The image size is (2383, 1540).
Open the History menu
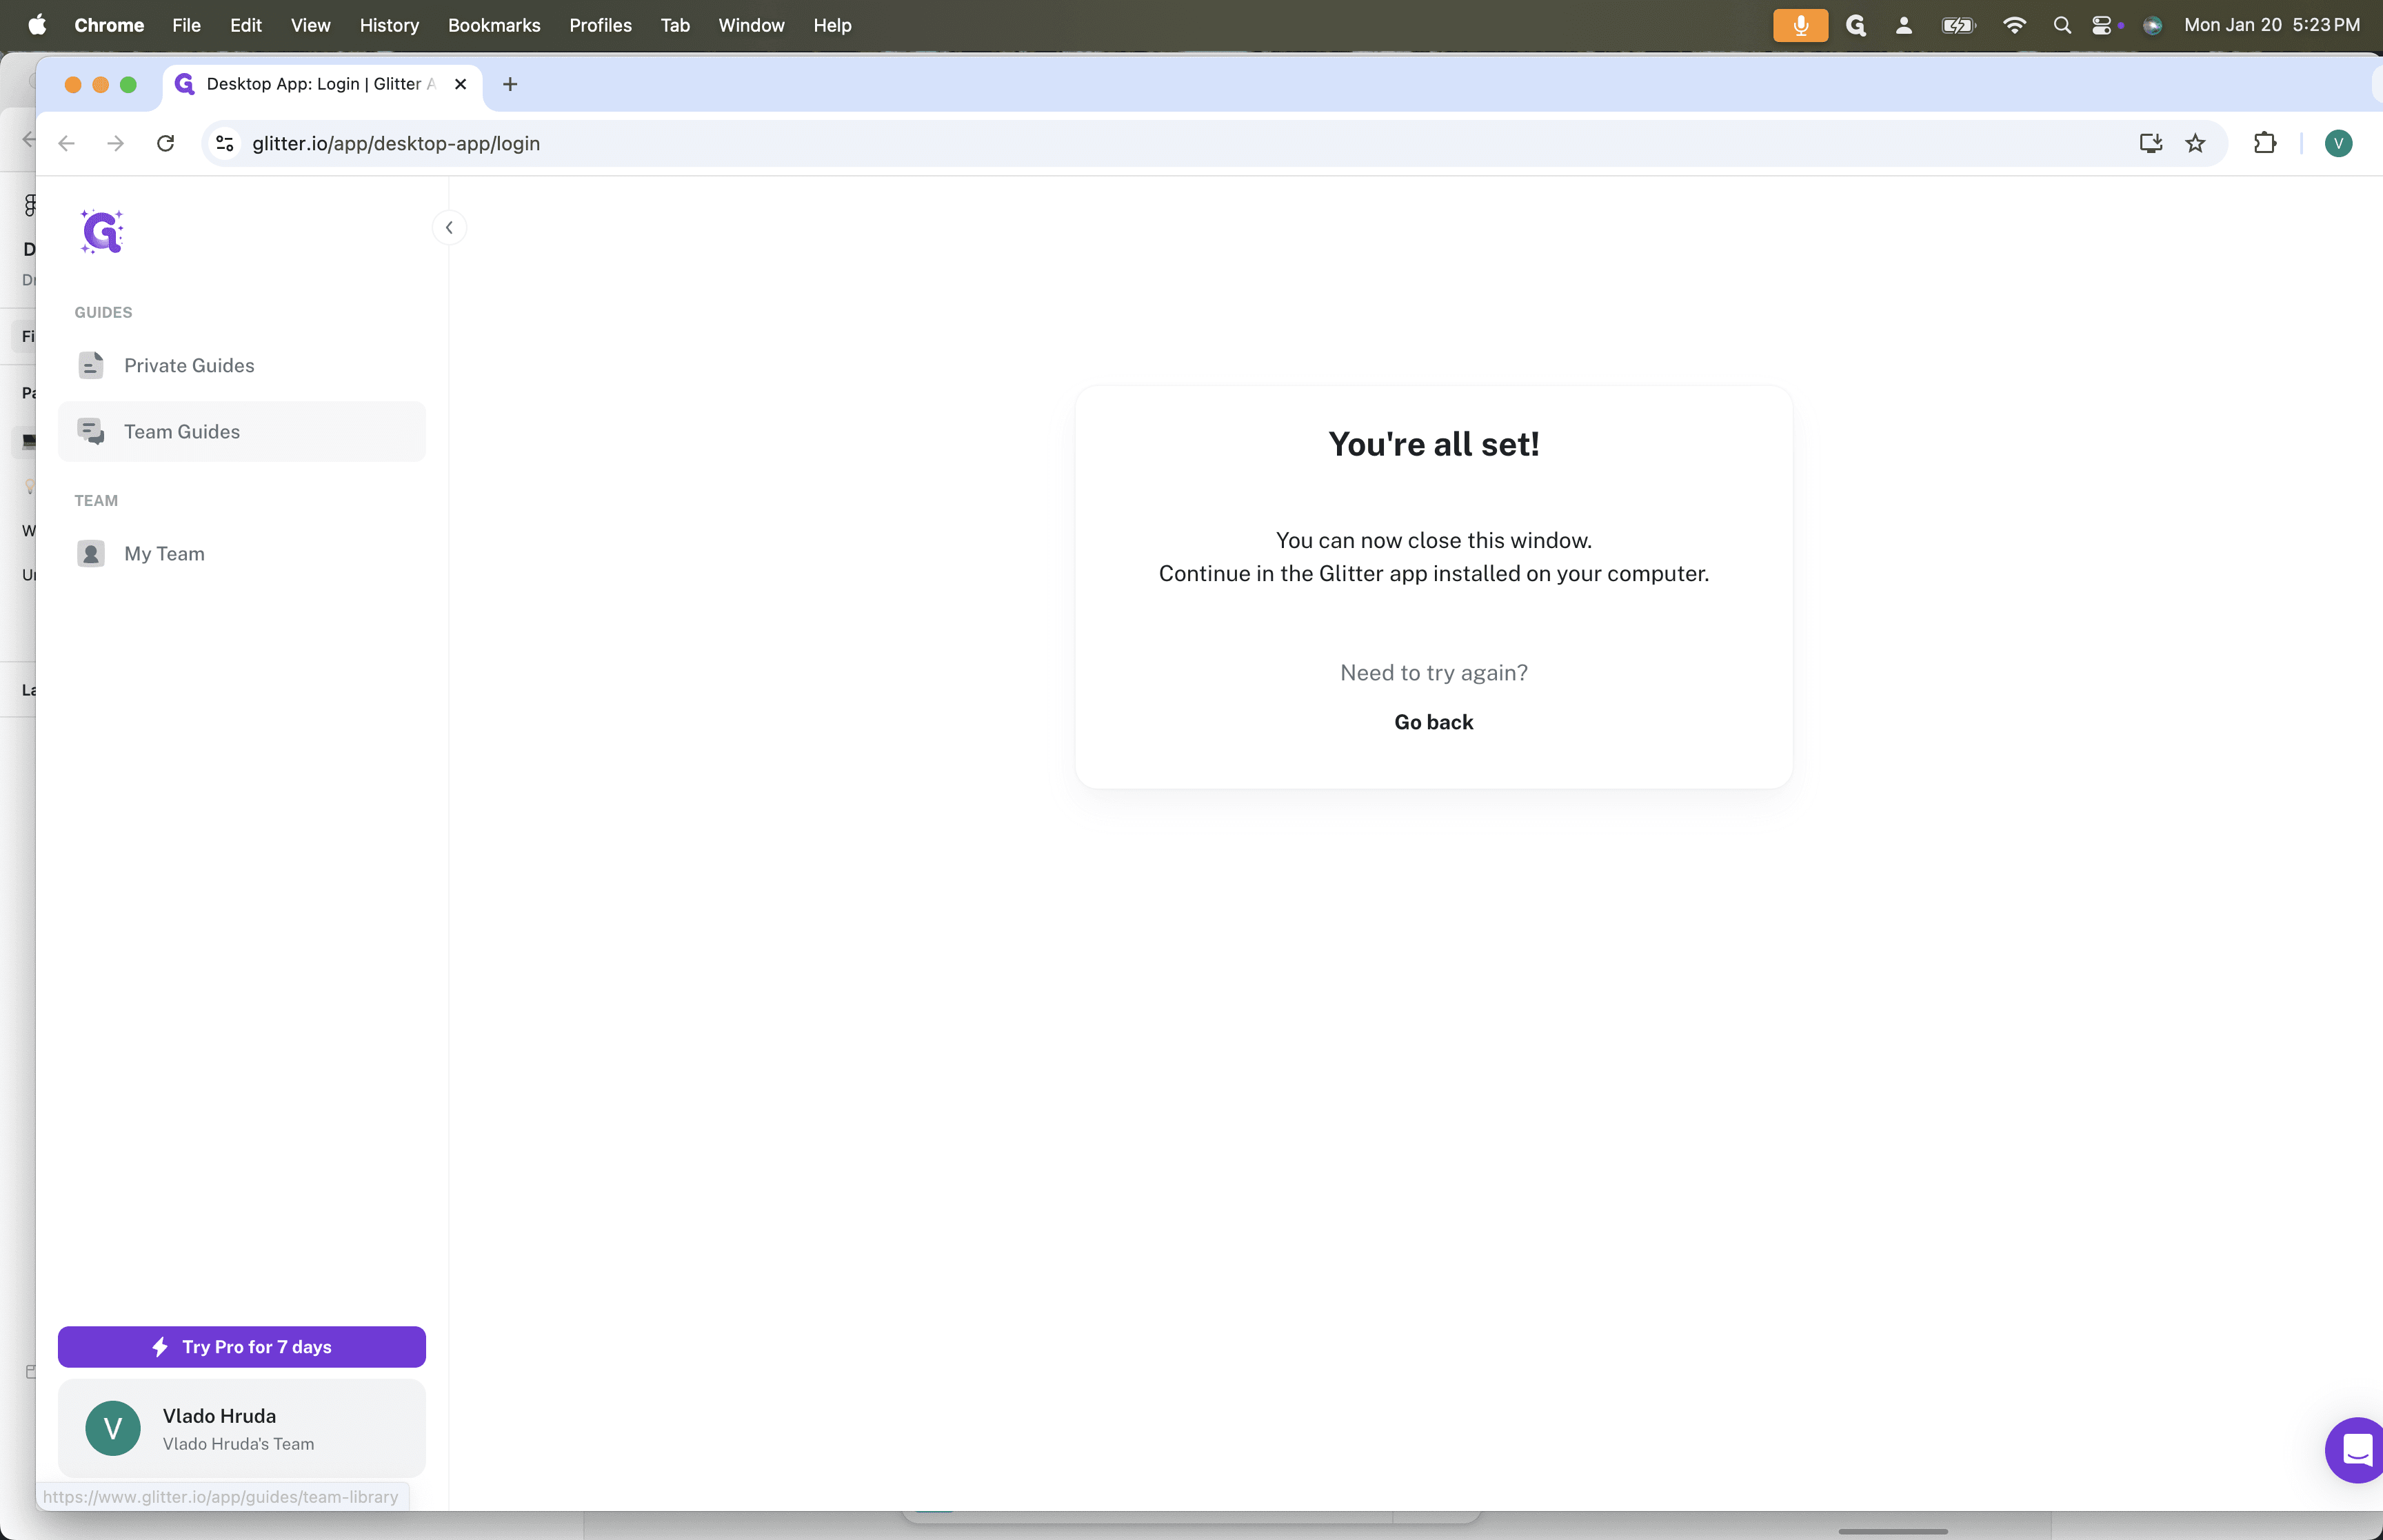click(389, 25)
